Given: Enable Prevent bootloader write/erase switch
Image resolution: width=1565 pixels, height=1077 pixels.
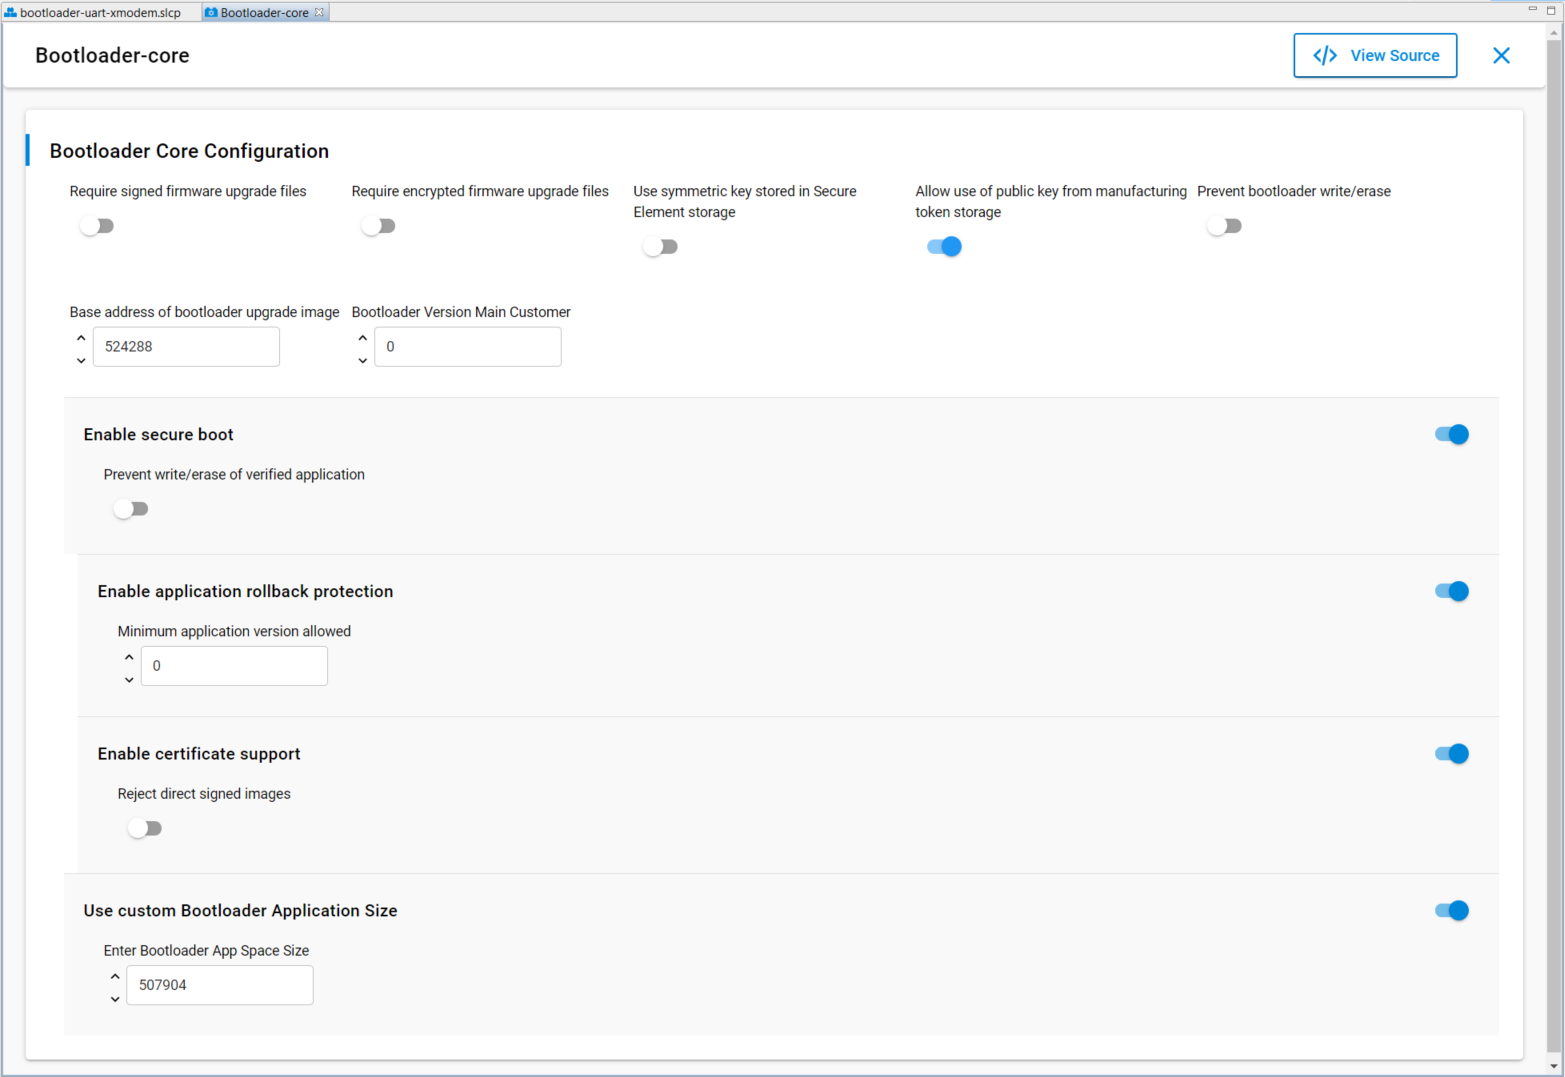Looking at the screenshot, I should [1225, 226].
